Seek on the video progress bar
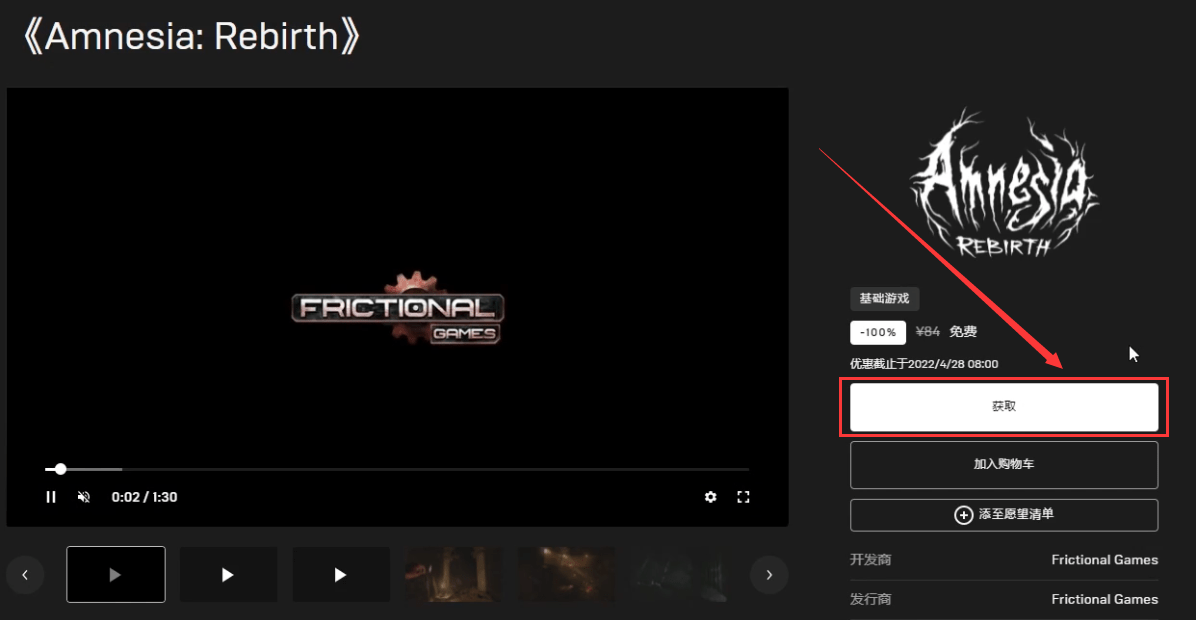This screenshot has height=620, width=1196. [x=397, y=469]
